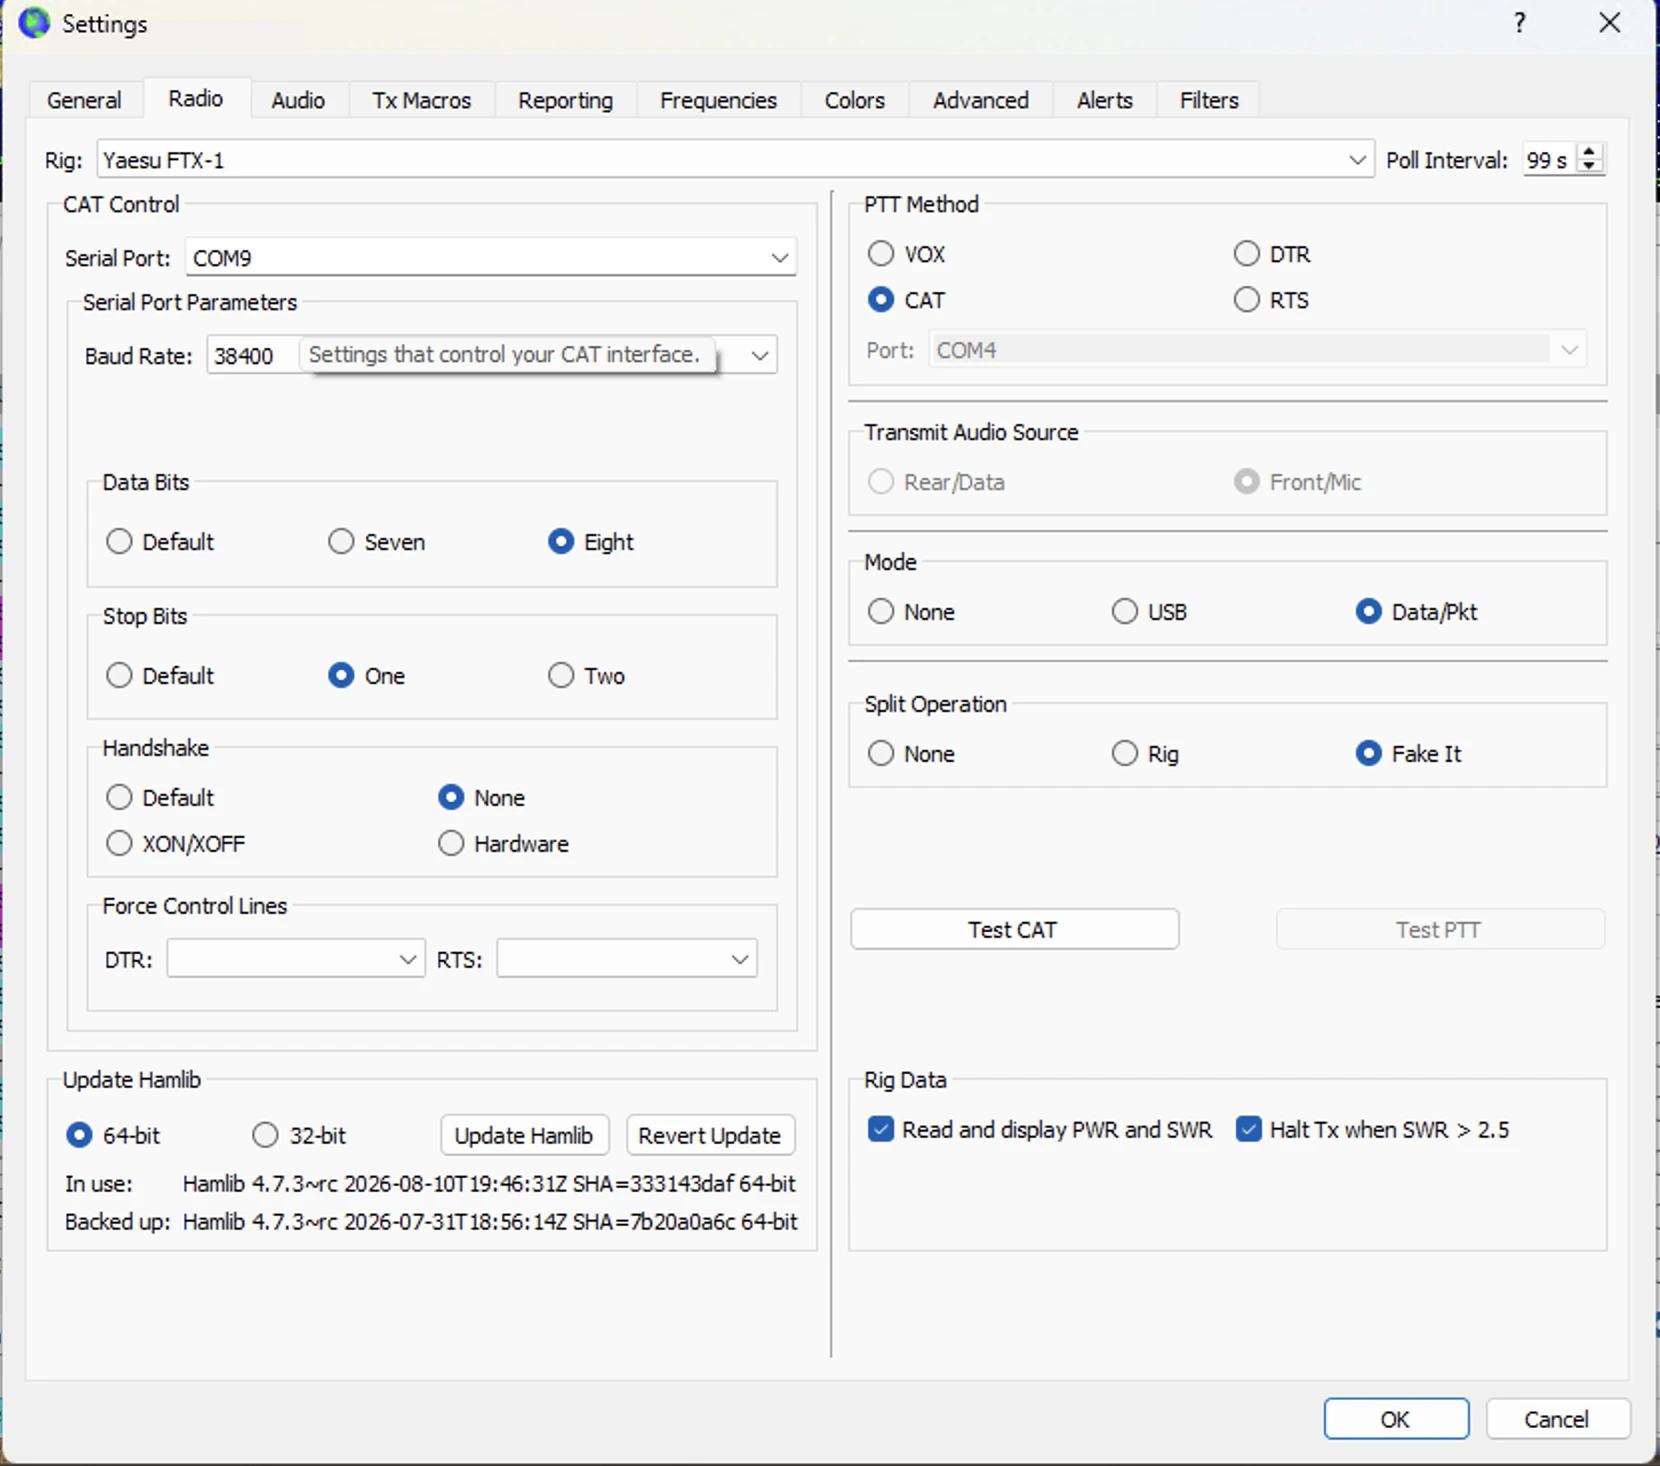The height and width of the screenshot is (1466, 1660).
Task: Switch to the Colors tab
Action: tap(854, 100)
